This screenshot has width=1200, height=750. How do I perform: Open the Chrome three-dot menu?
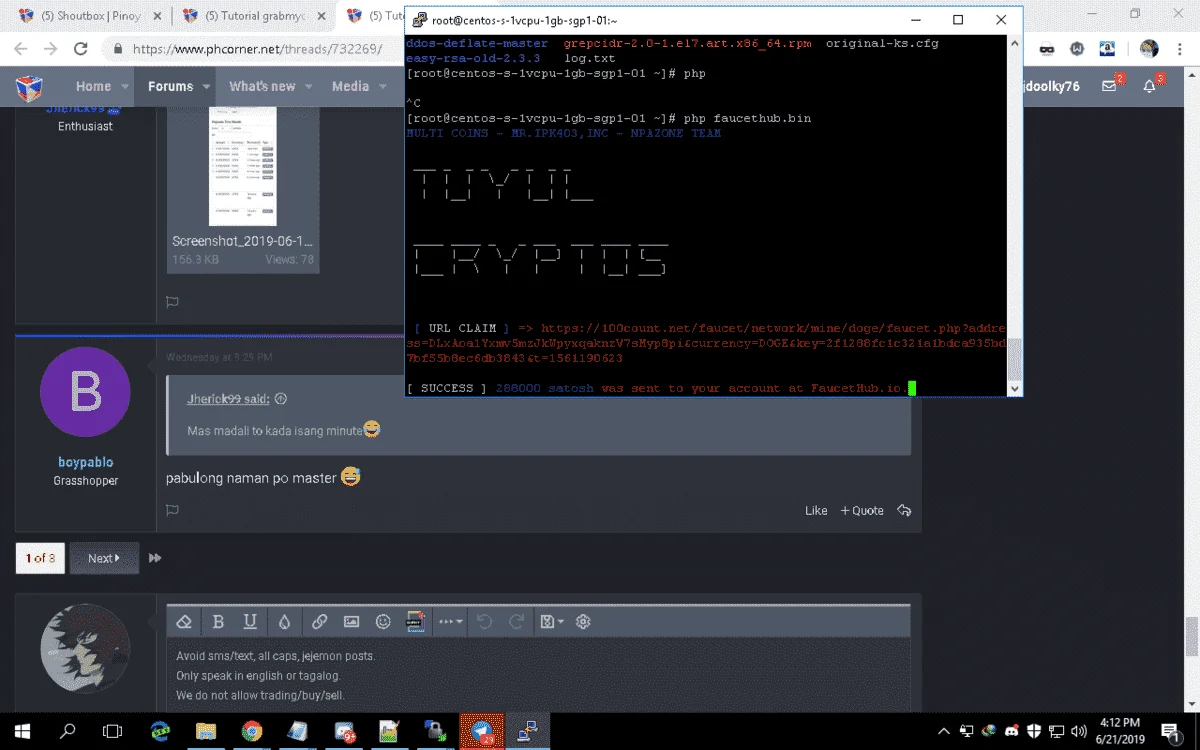pos(1178,48)
